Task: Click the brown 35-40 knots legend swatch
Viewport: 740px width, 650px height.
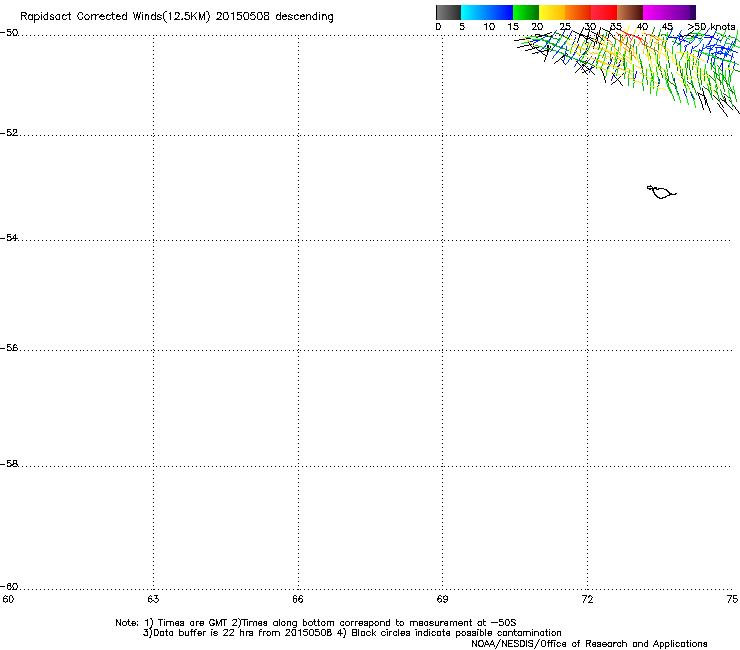Action: coord(630,12)
